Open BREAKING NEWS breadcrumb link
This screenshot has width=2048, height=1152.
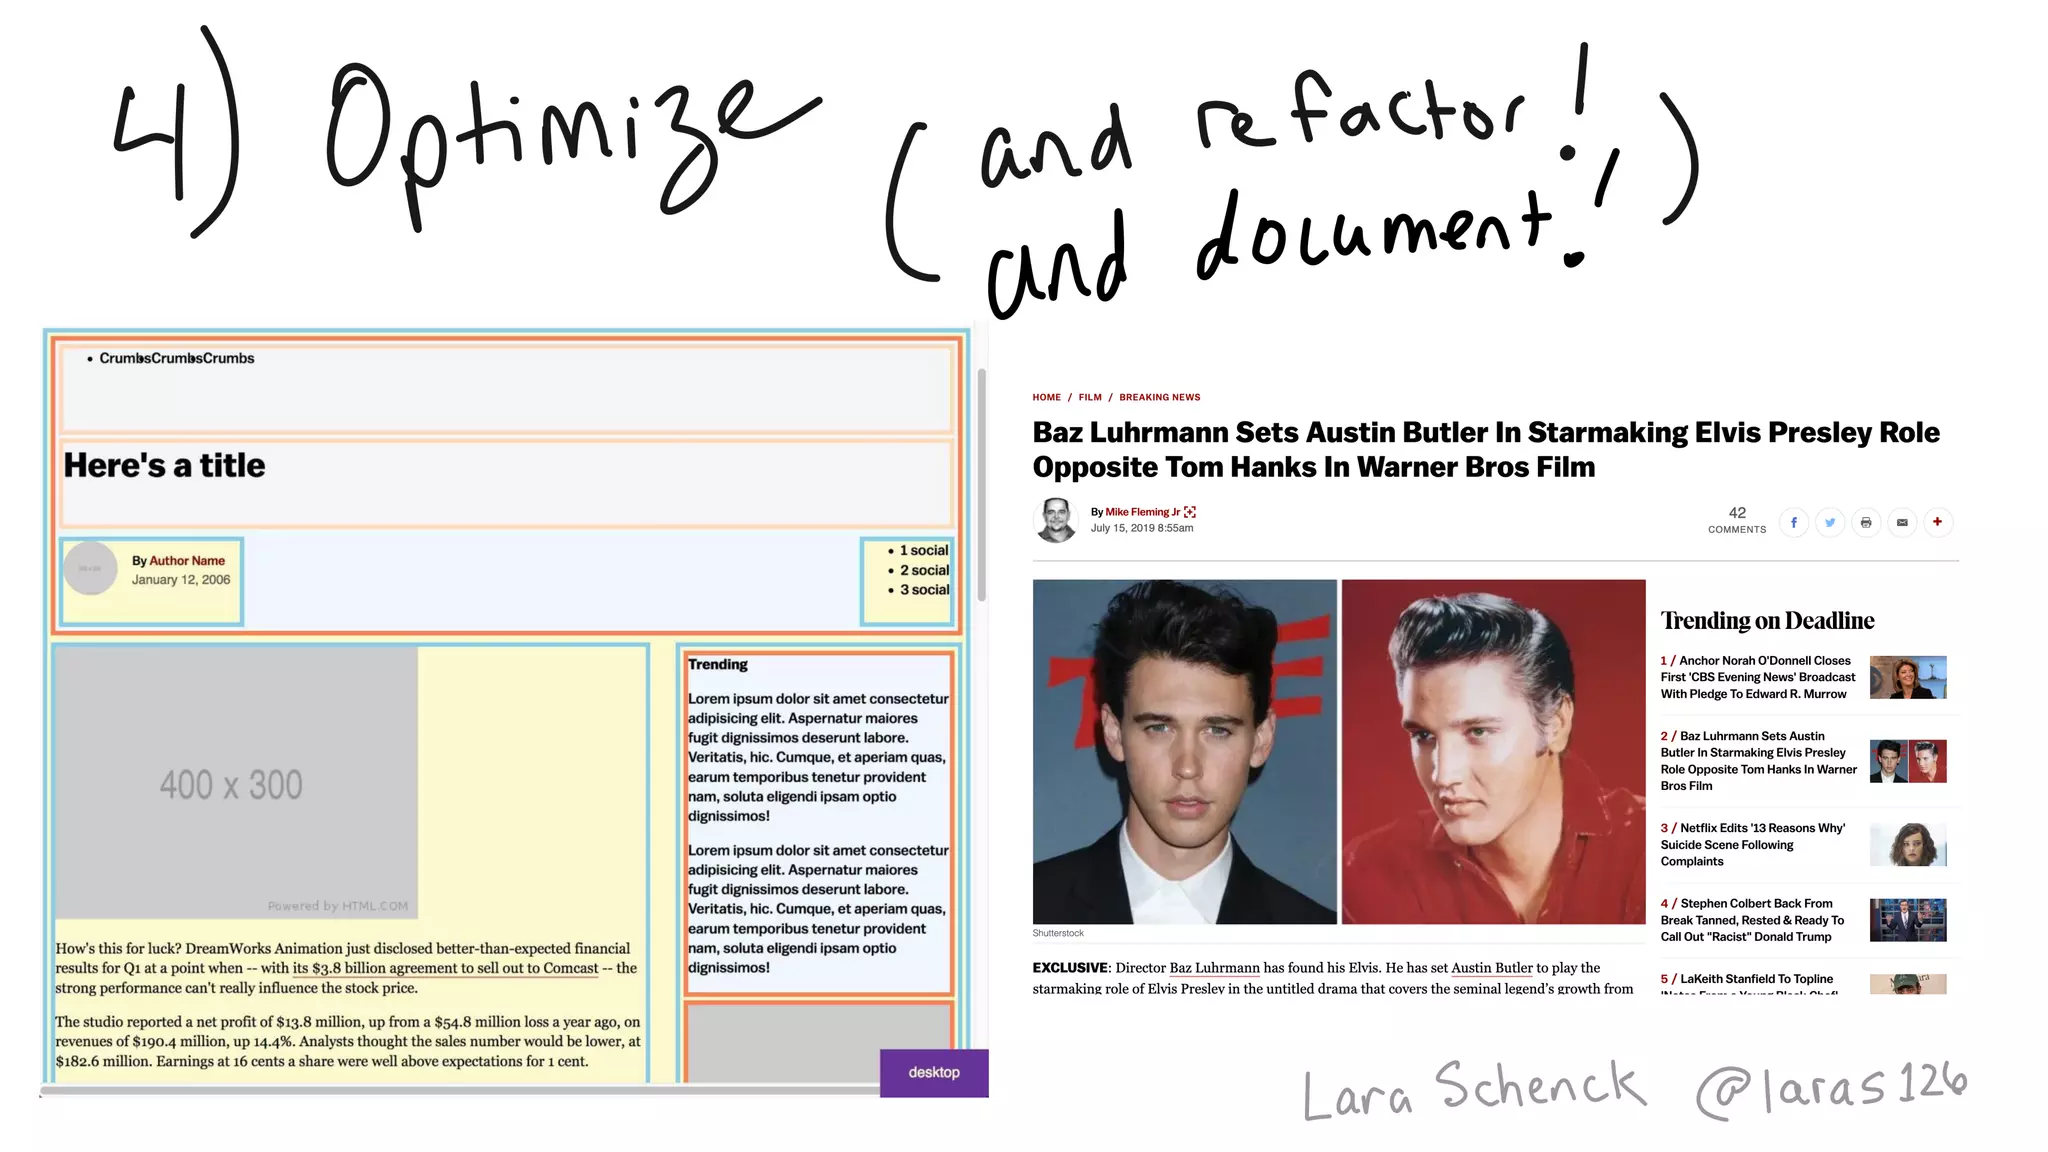[x=1159, y=397]
